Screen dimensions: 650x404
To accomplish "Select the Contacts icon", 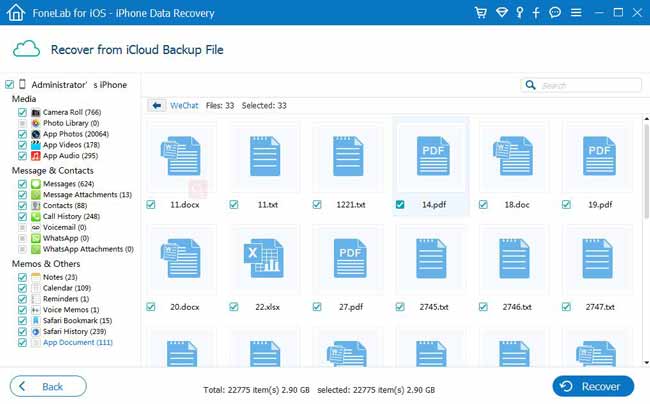I will 36,206.
